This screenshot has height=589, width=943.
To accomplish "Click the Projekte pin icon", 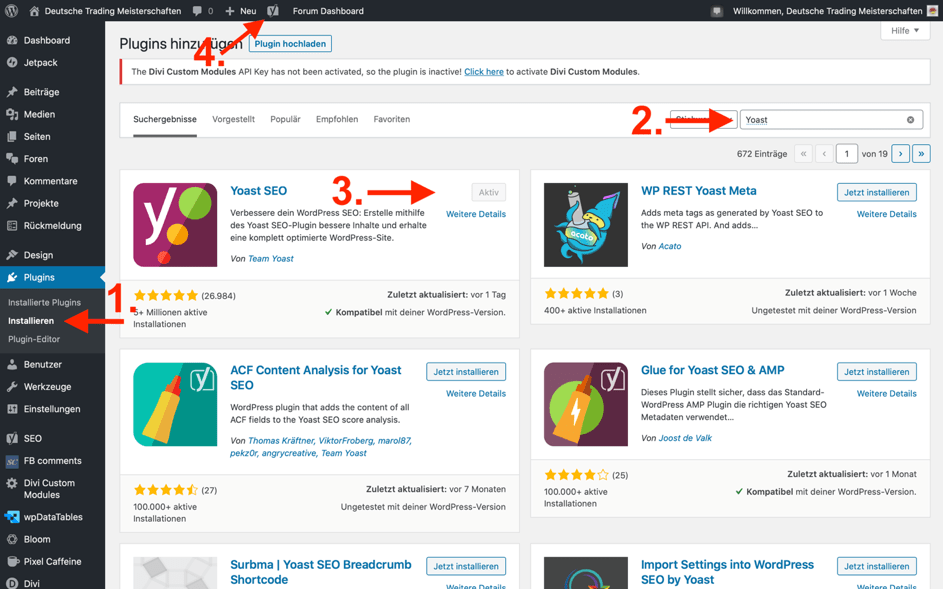I will [x=12, y=203].
